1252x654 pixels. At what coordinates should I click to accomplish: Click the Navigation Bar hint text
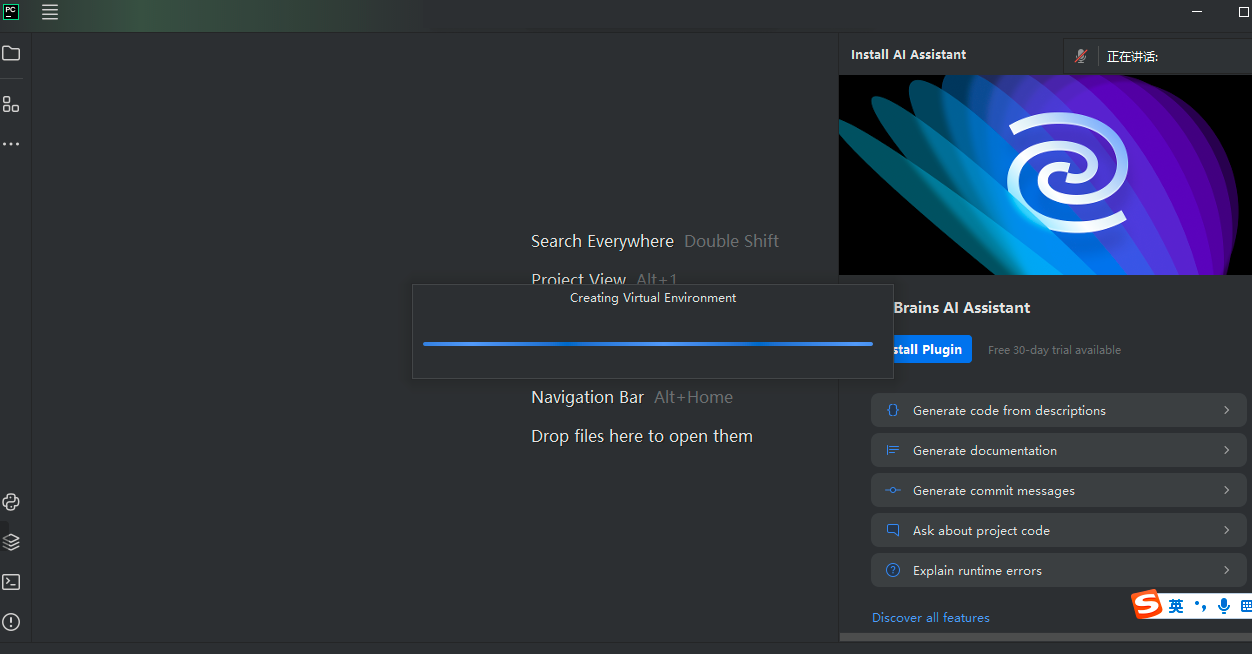[587, 397]
